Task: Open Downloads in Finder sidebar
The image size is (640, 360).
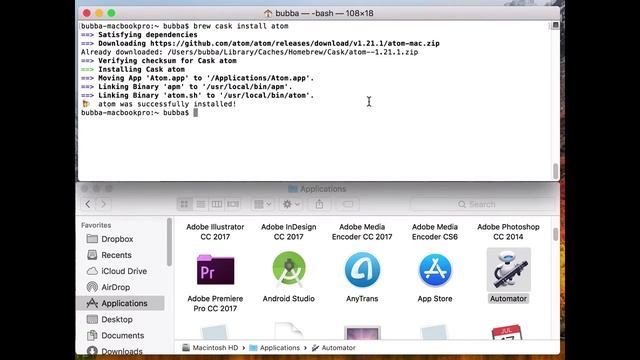Action: pos(121,351)
